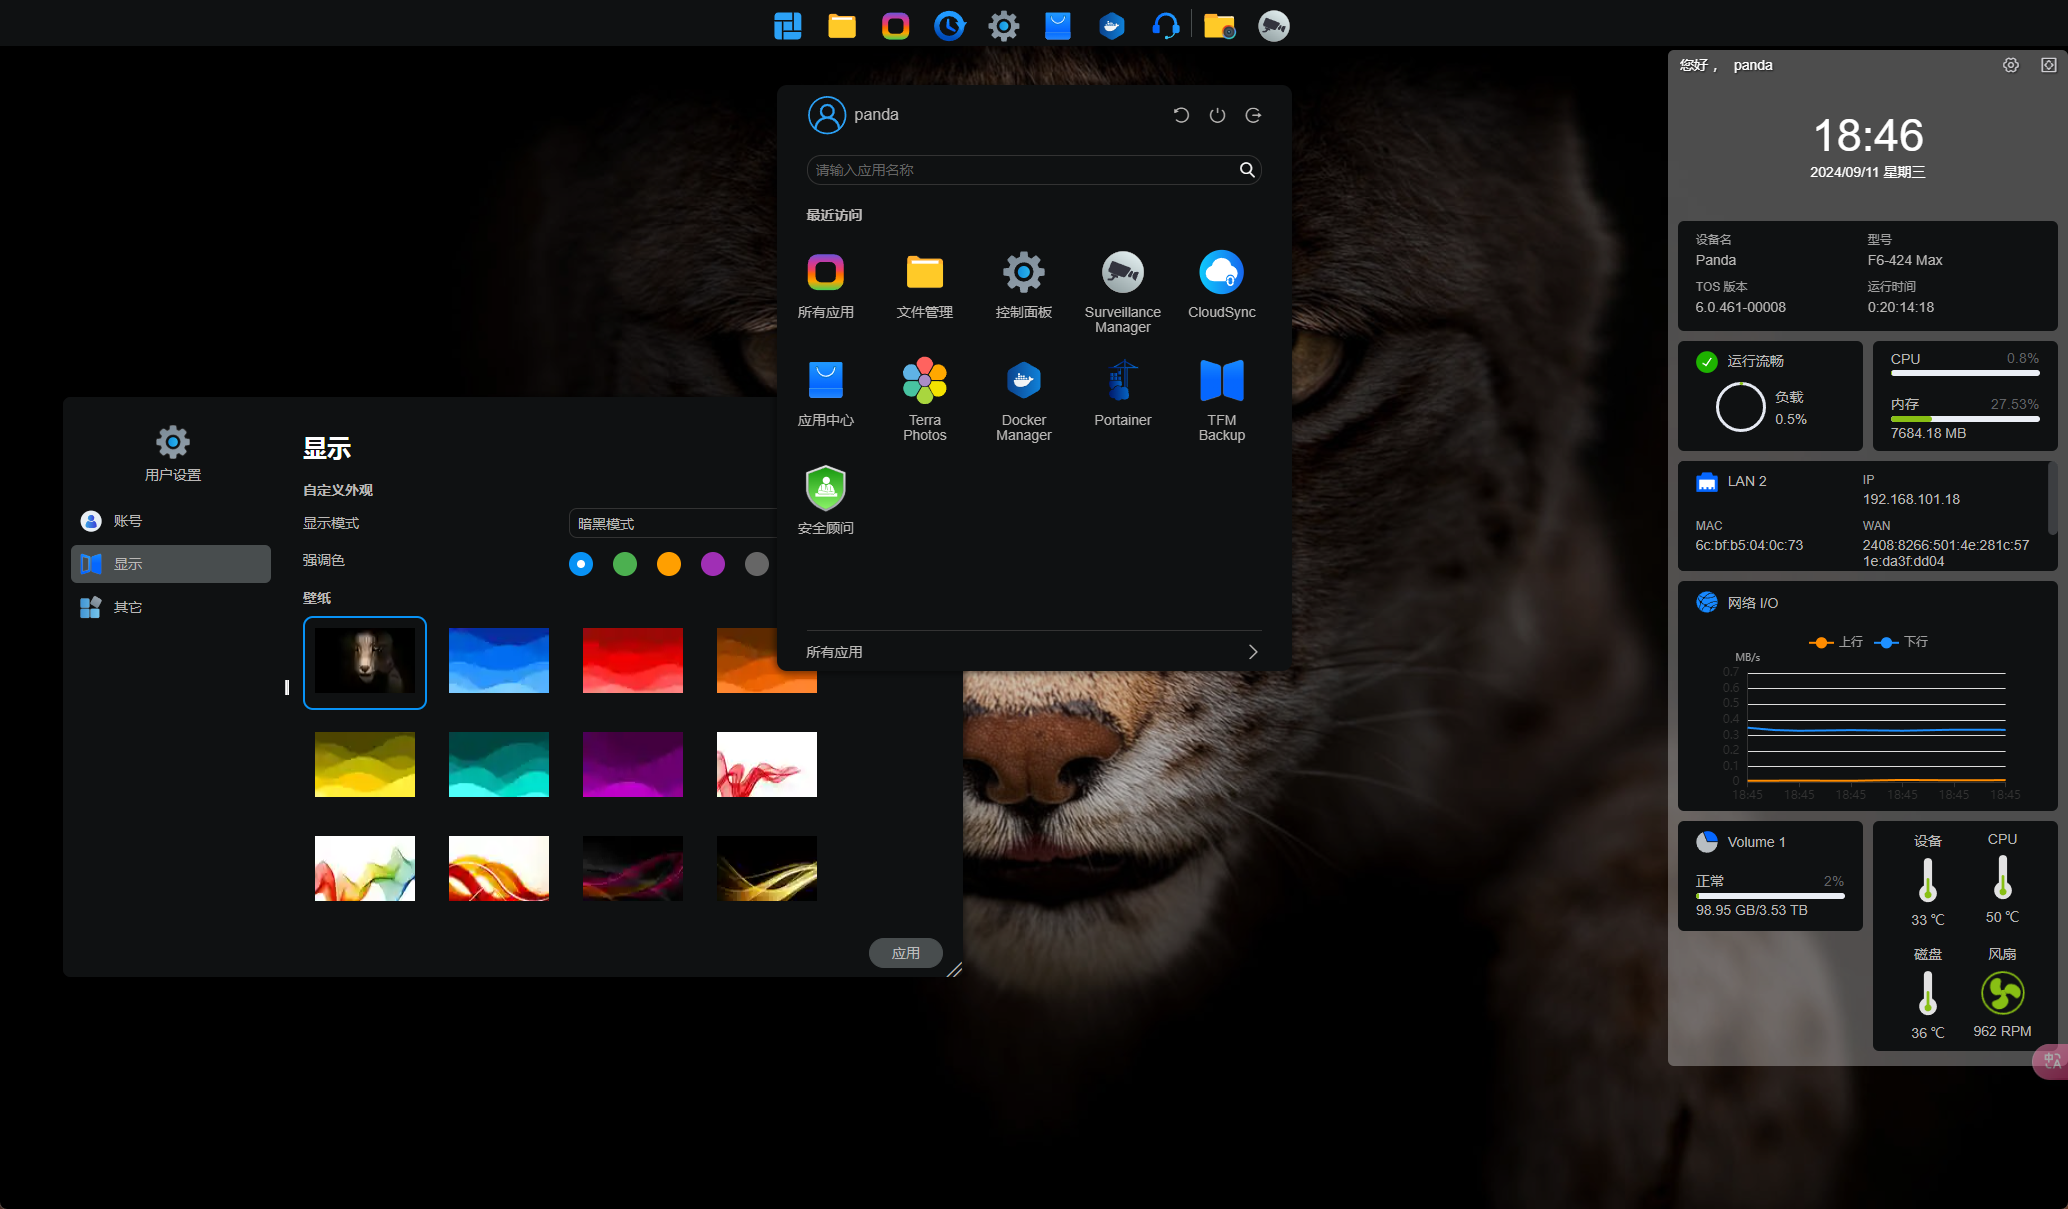Select 显示 in user settings sidebar
The image size is (2068, 1209).
[x=171, y=564]
